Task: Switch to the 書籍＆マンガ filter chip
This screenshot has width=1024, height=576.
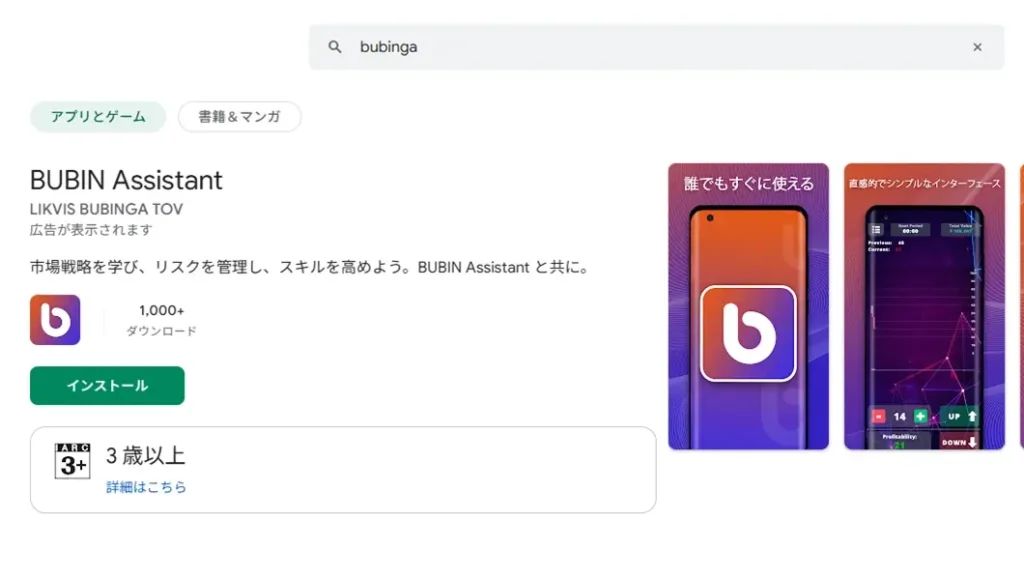Action: [240, 117]
